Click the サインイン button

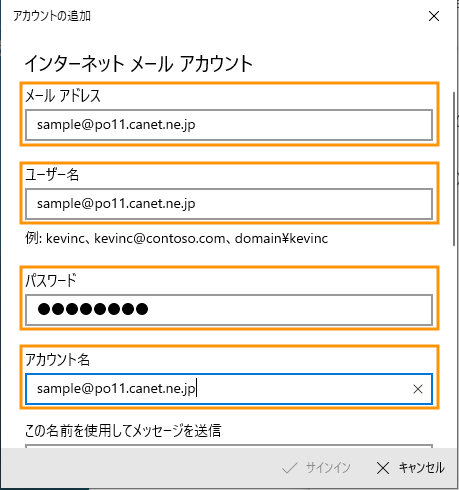coord(316,468)
